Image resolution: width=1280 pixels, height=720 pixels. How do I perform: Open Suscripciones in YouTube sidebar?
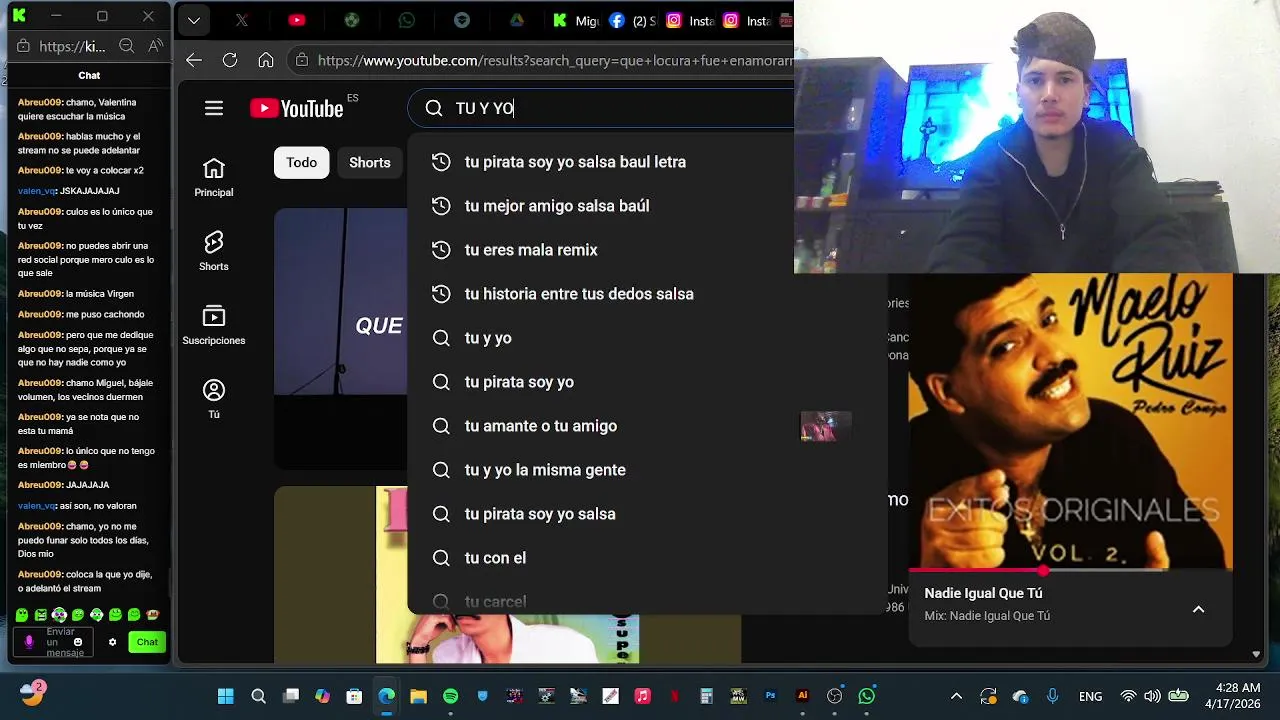point(214,325)
